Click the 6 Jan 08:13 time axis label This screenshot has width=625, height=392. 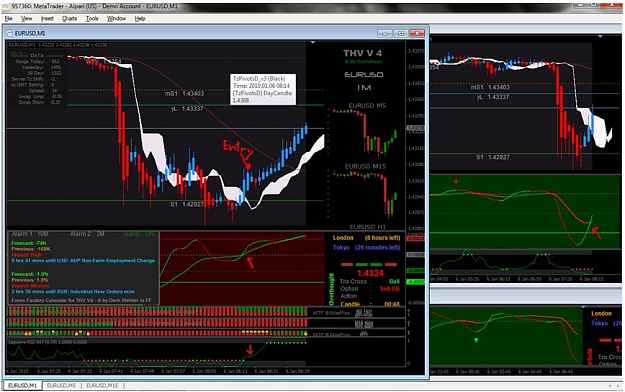point(235,371)
